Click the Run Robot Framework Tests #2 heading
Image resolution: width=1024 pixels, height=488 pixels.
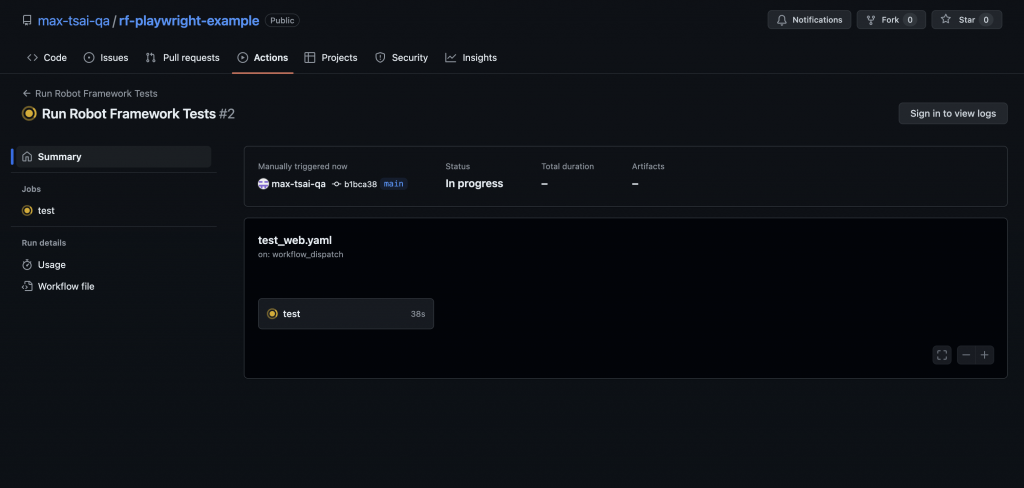pos(138,114)
